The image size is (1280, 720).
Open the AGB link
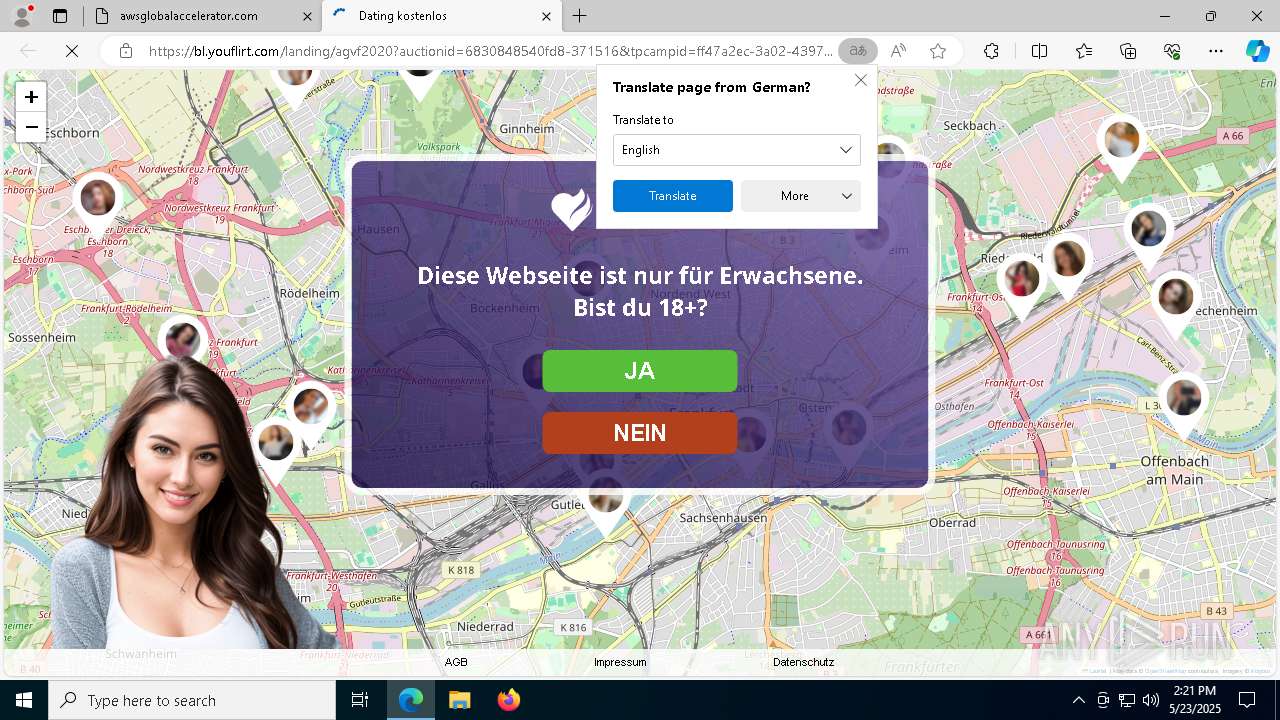[x=456, y=662]
